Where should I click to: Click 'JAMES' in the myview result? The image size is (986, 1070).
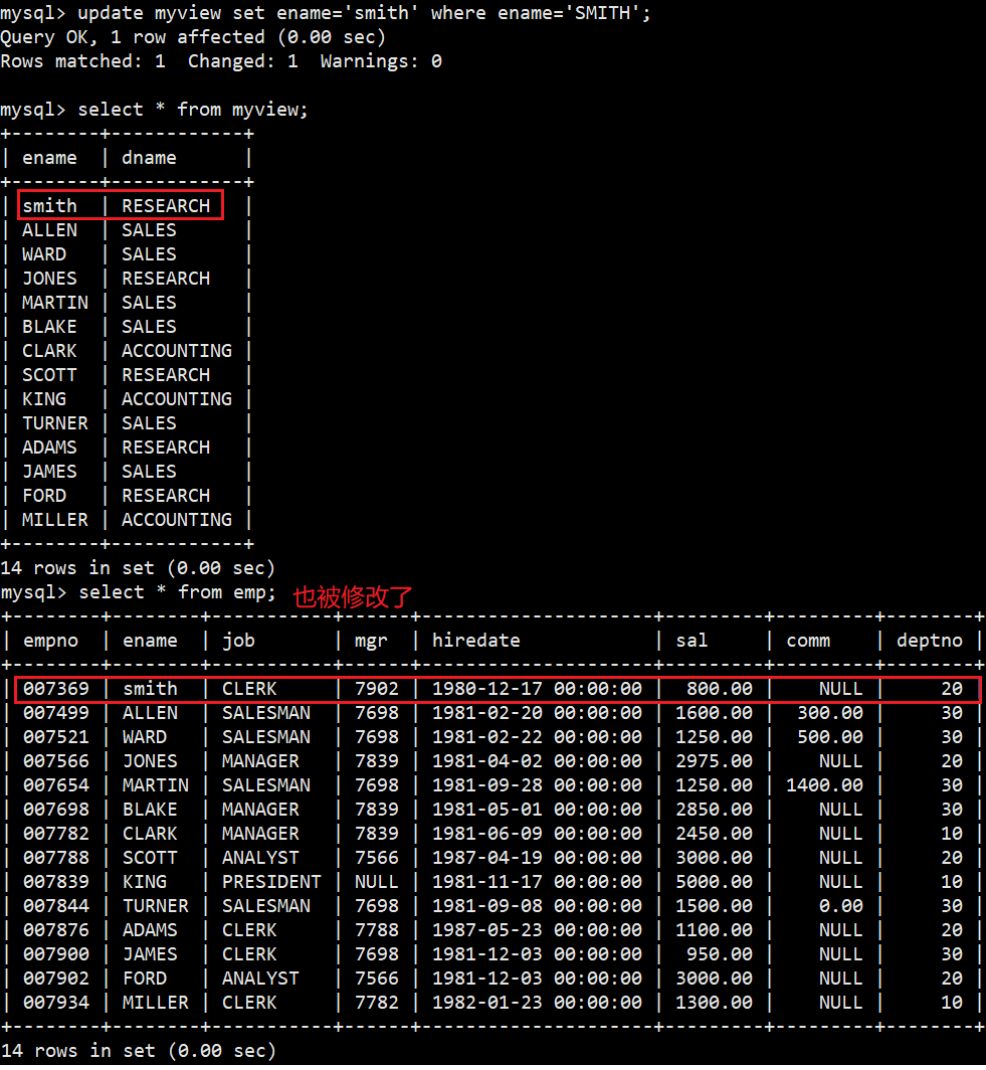49,472
